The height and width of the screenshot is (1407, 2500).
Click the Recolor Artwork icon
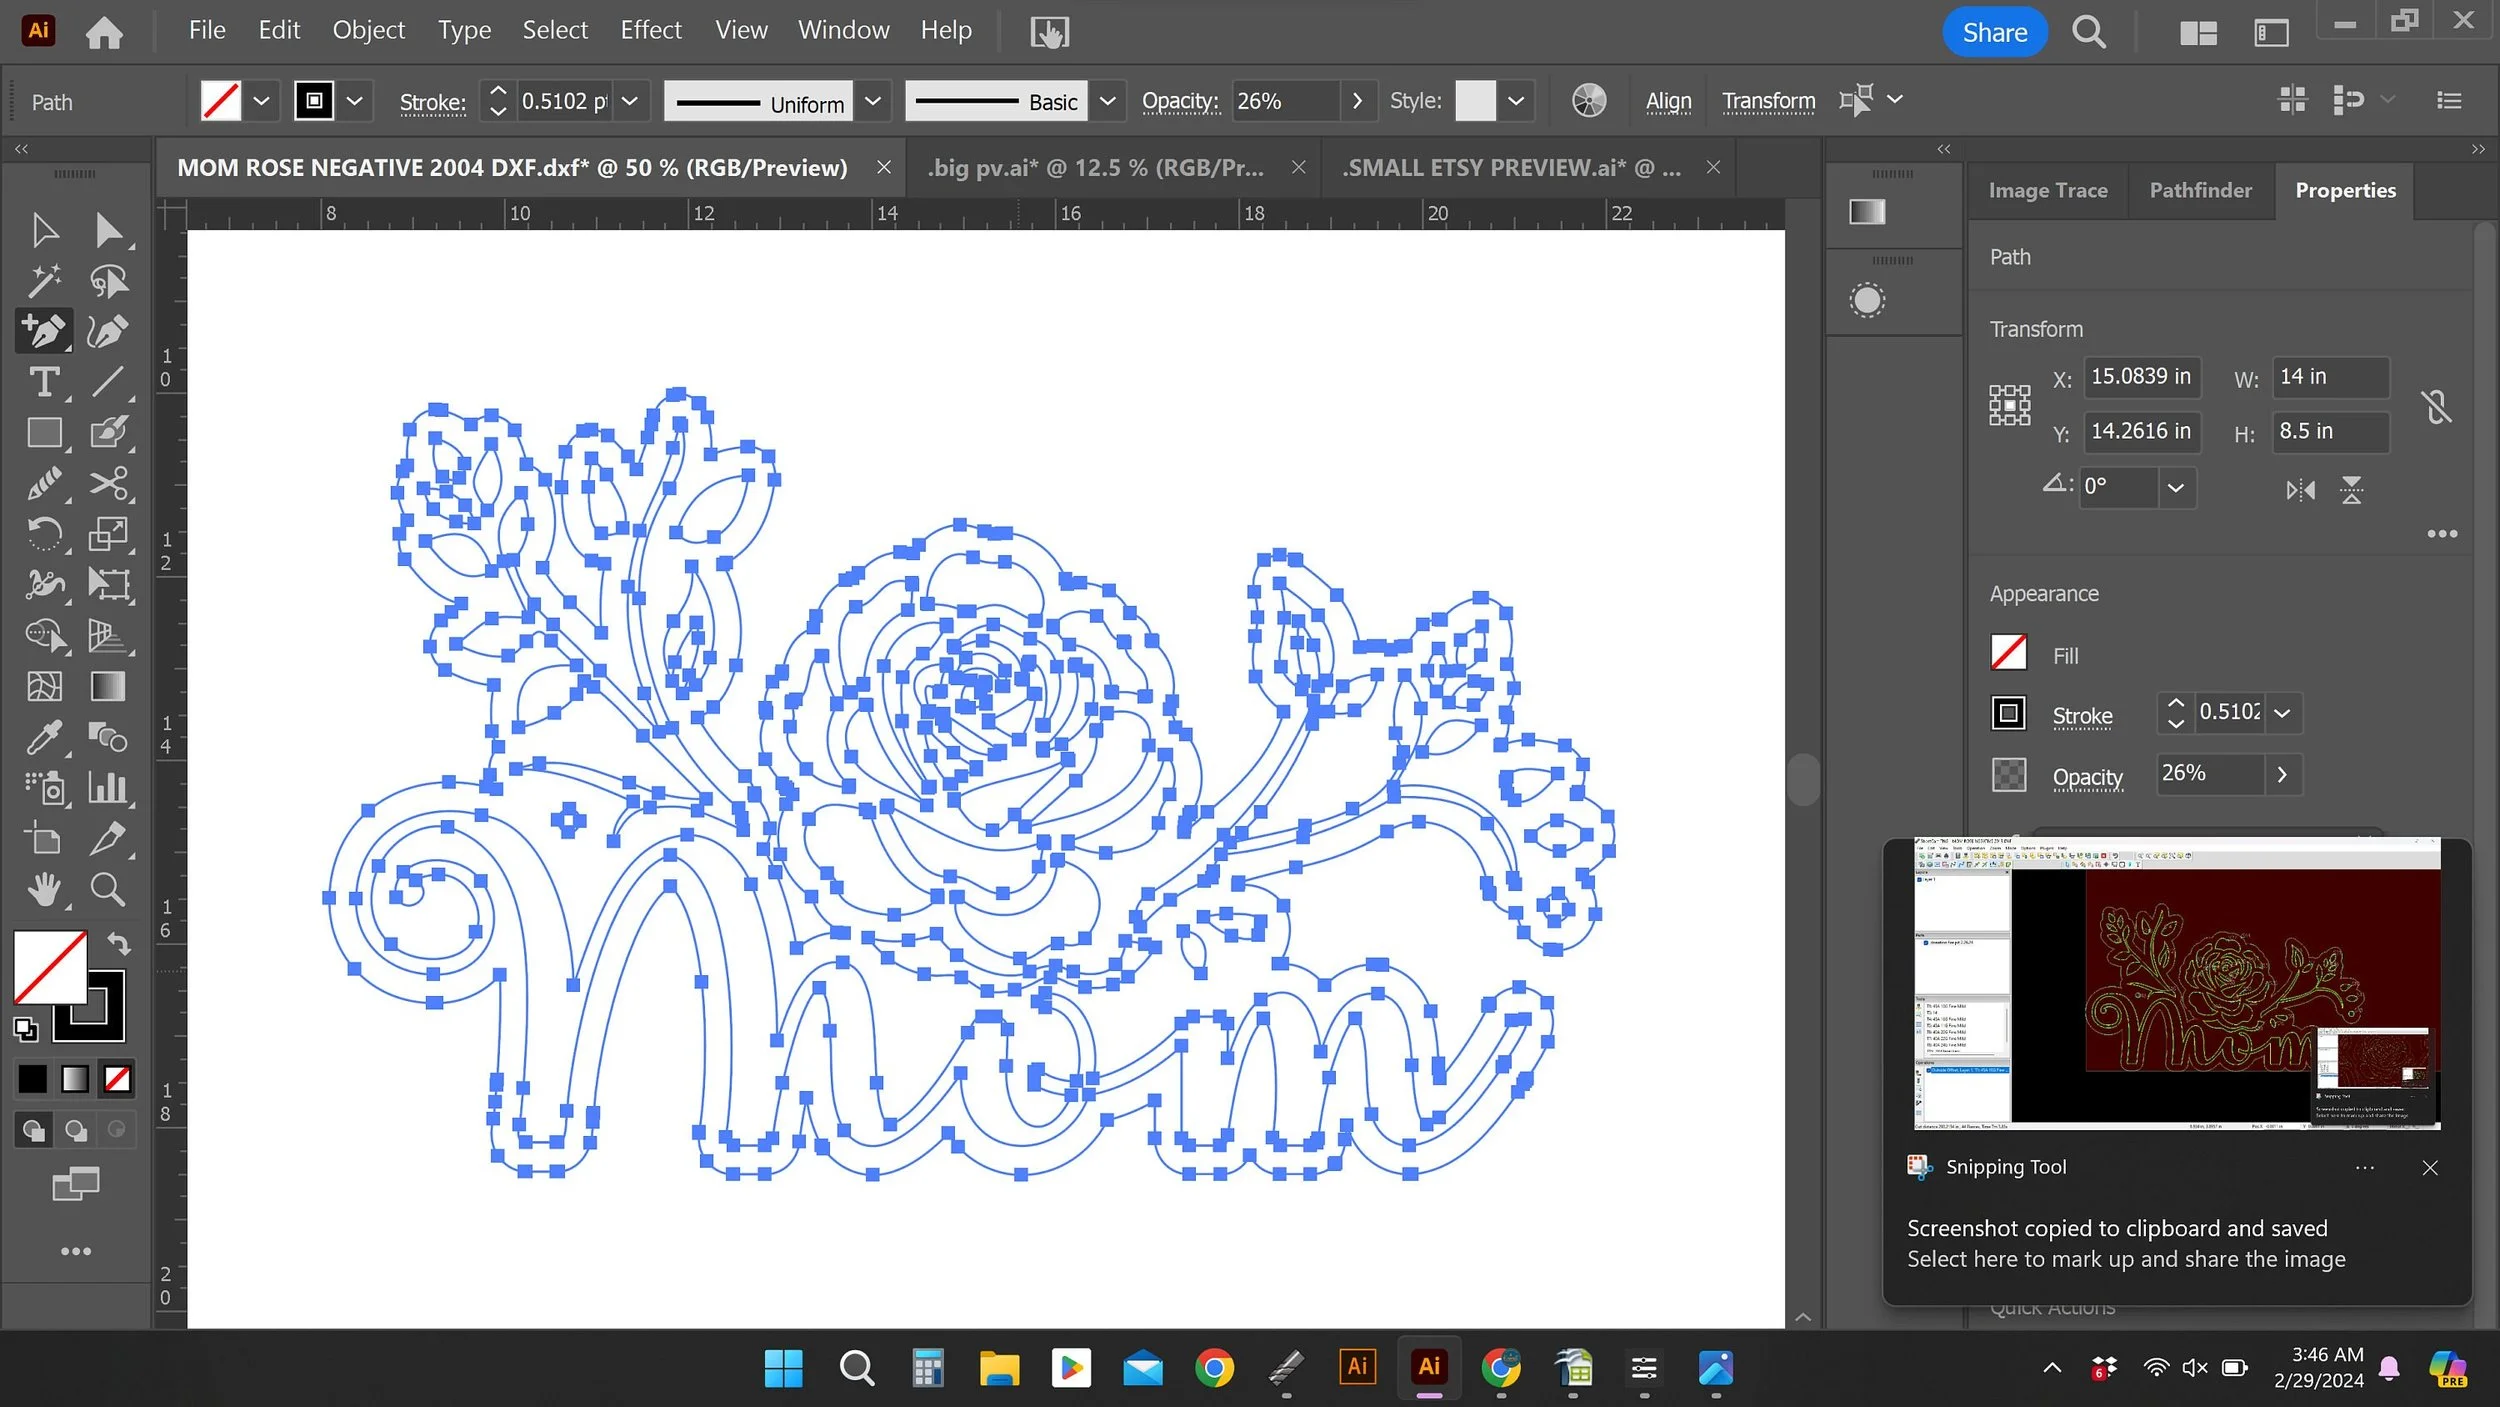coord(1588,101)
